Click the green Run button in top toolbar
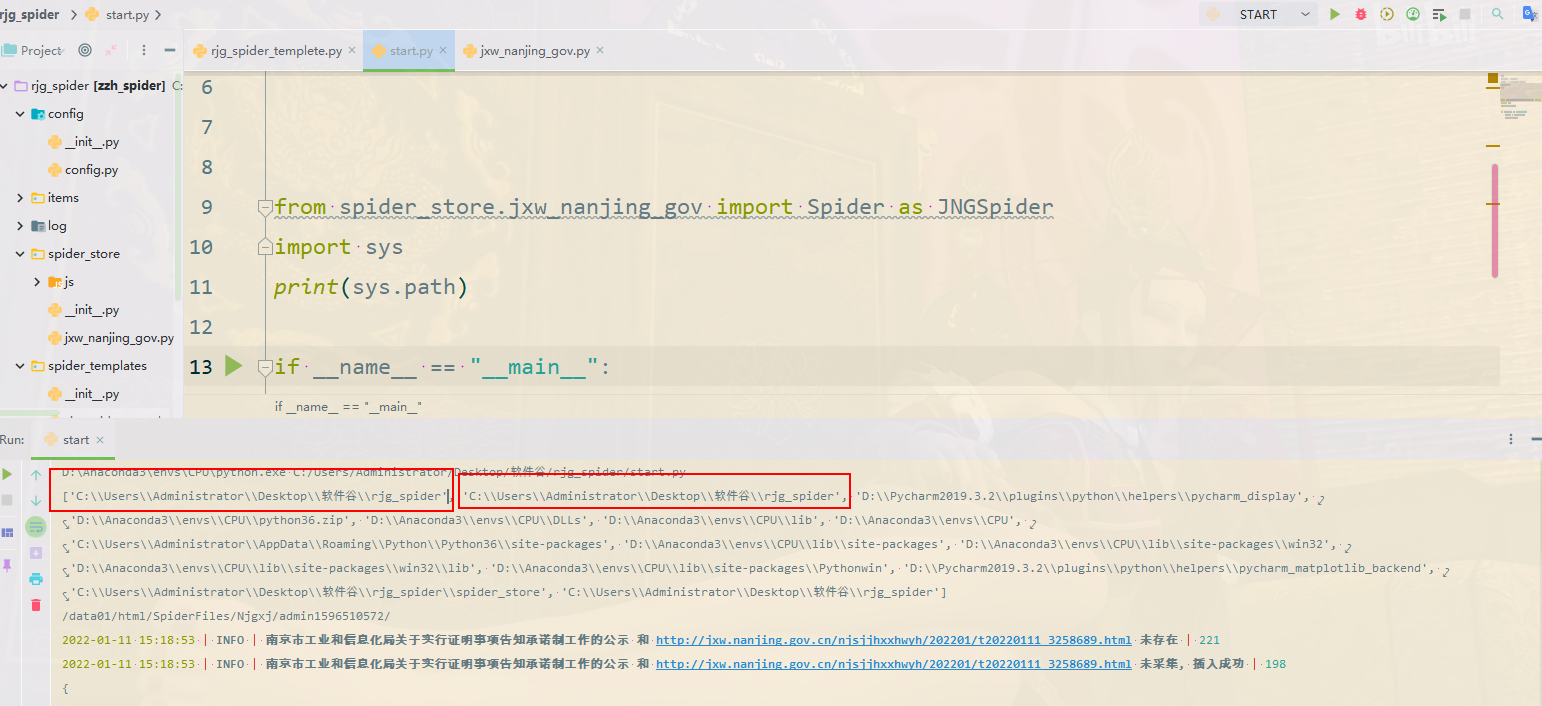 pyautogui.click(x=1335, y=14)
